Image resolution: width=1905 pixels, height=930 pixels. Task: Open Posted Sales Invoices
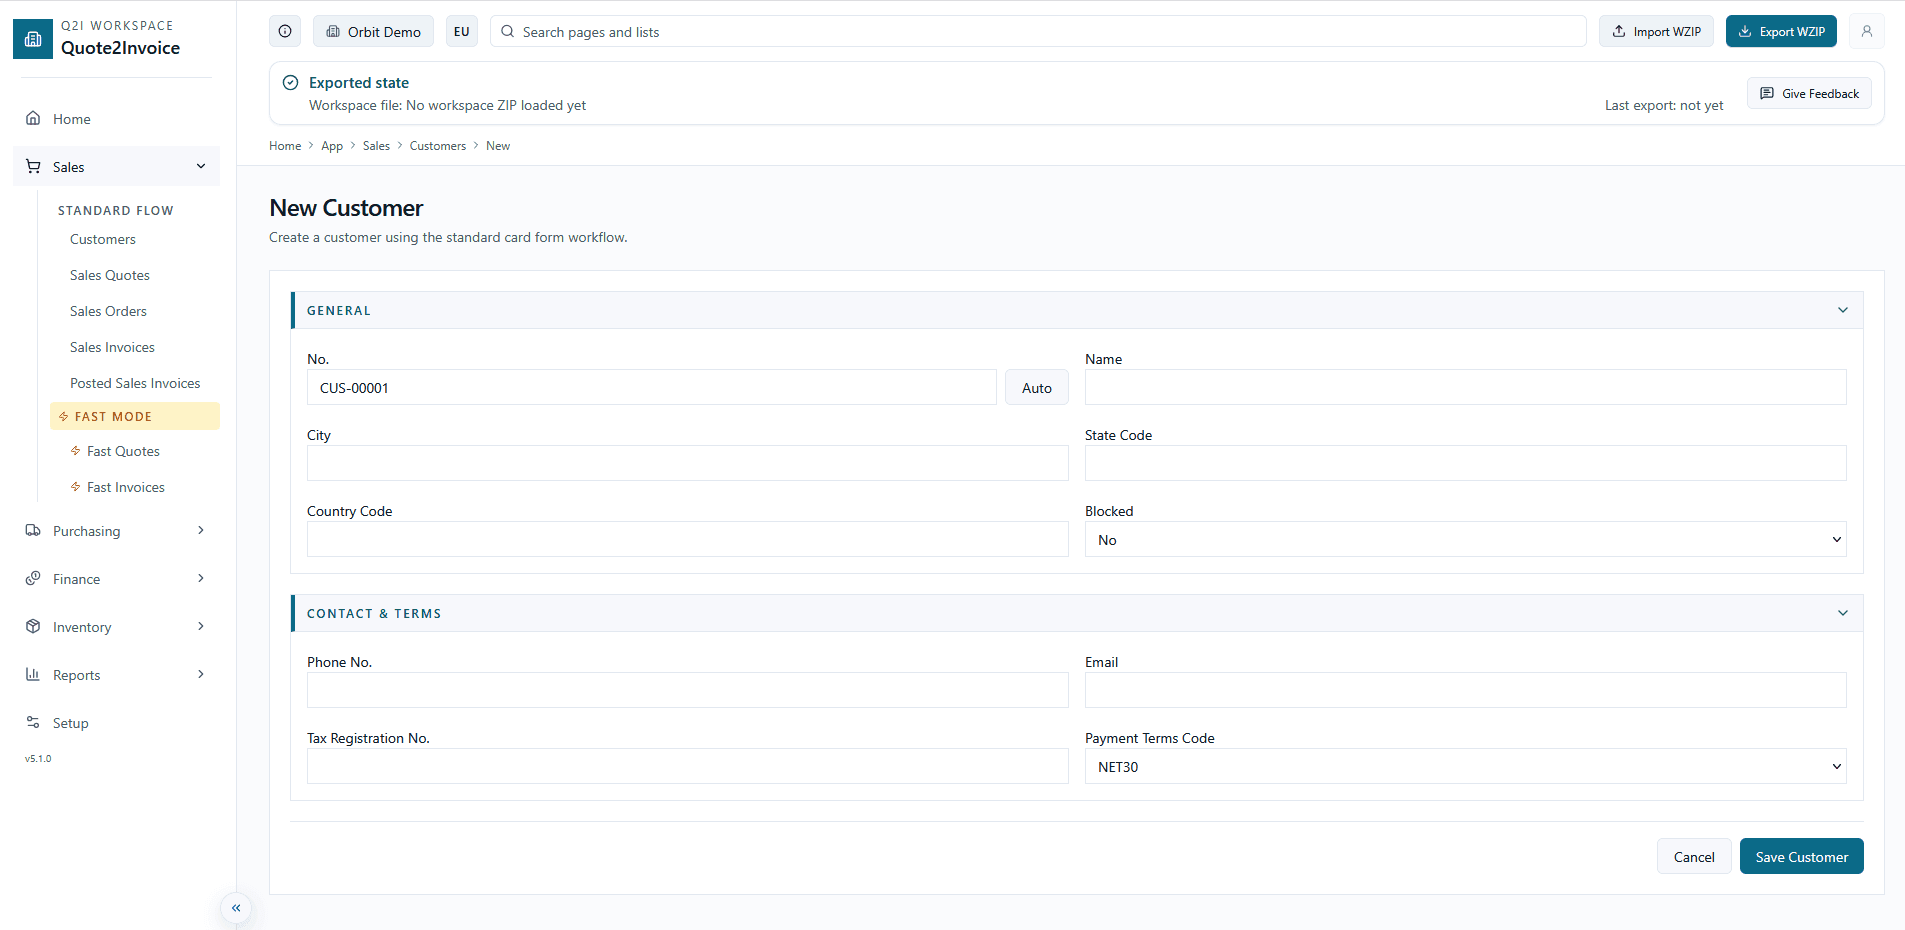135,383
